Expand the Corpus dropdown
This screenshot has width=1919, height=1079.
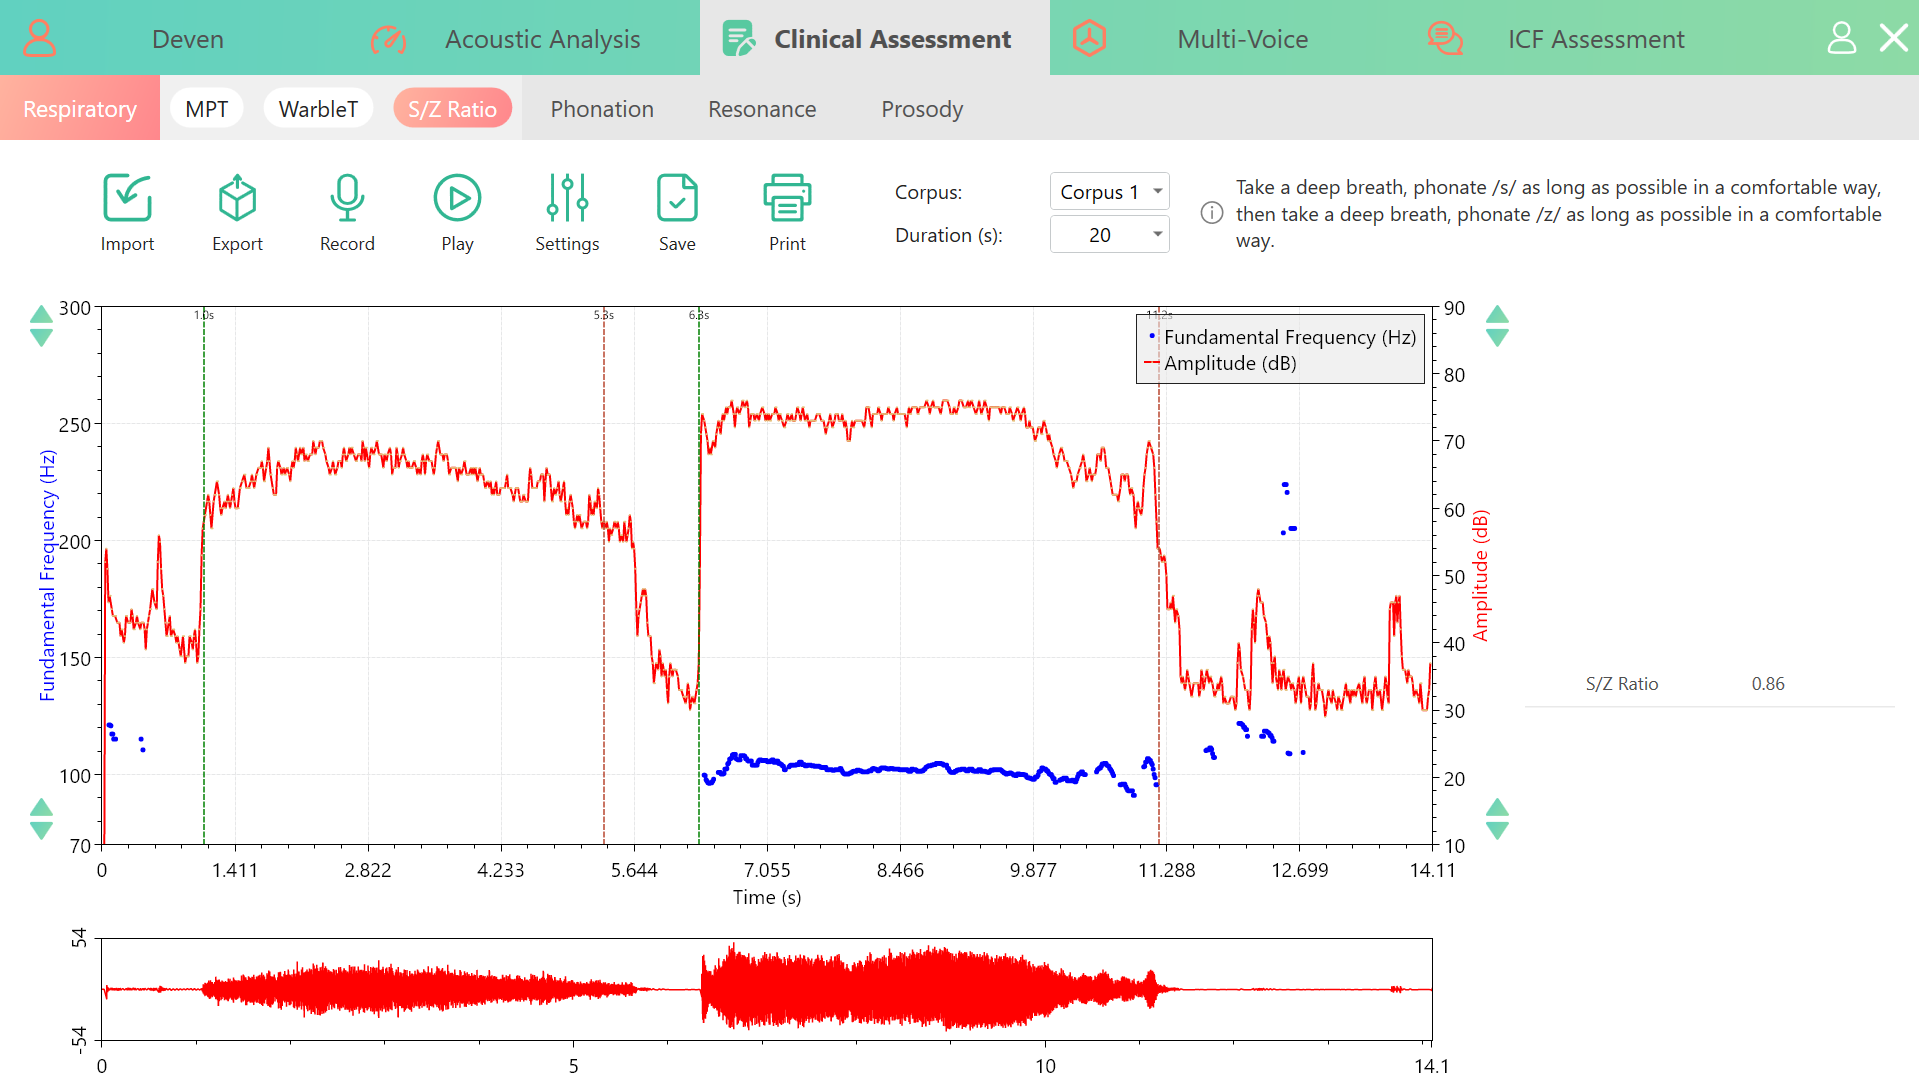(x=1109, y=192)
